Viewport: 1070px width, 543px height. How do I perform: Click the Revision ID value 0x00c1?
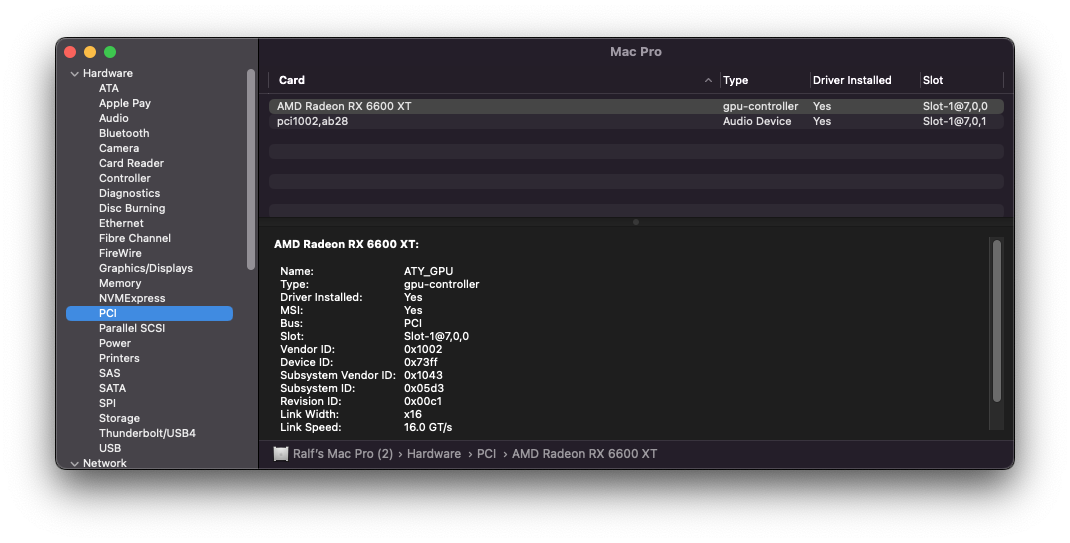click(x=422, y=402)
